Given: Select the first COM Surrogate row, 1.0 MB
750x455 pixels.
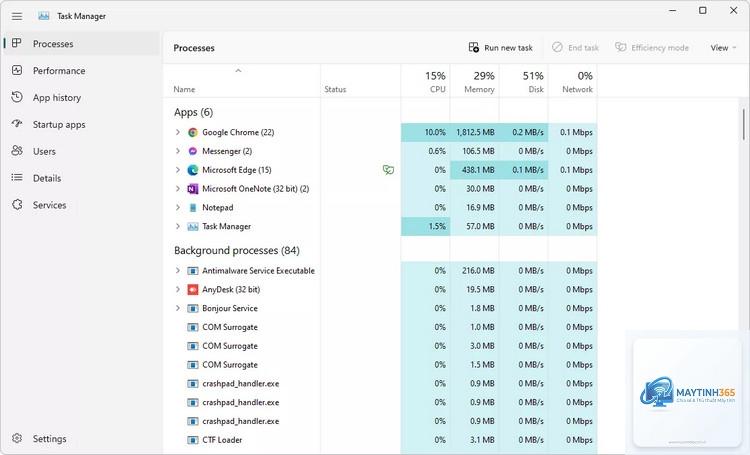Looking at the screenshot, I should pos(380,327).
